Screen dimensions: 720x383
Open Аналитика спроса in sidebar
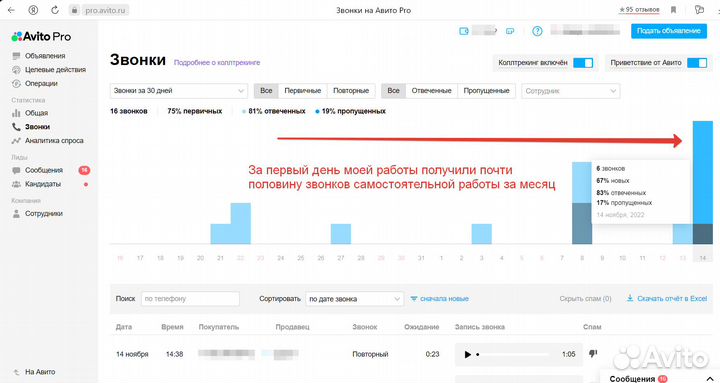coord(54,141)
